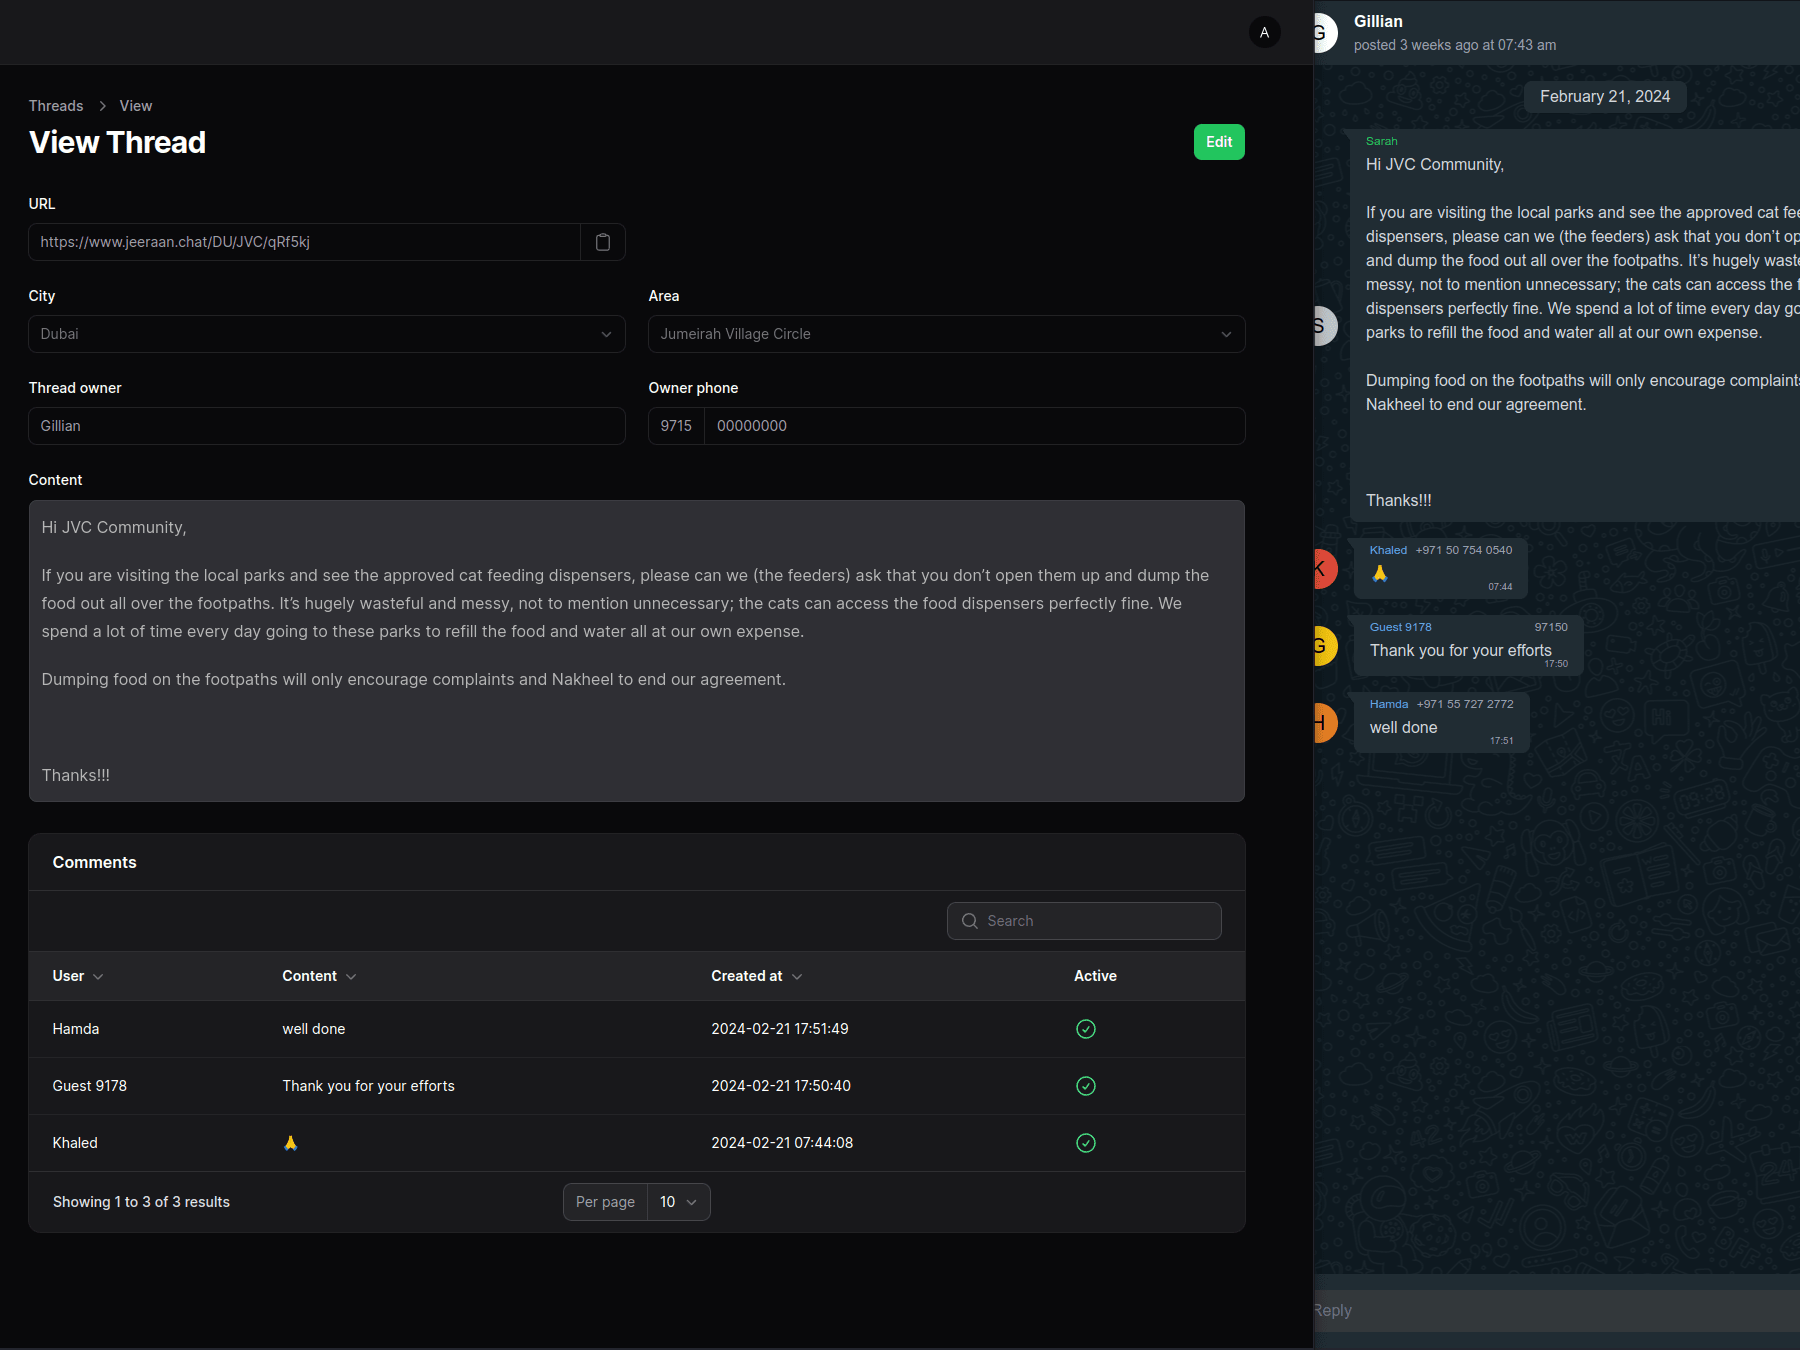Image resolution: width=1800 pixels, height=1350 pixels.
Task: Click the View breadcrumb item
Action: coord(136,106)
